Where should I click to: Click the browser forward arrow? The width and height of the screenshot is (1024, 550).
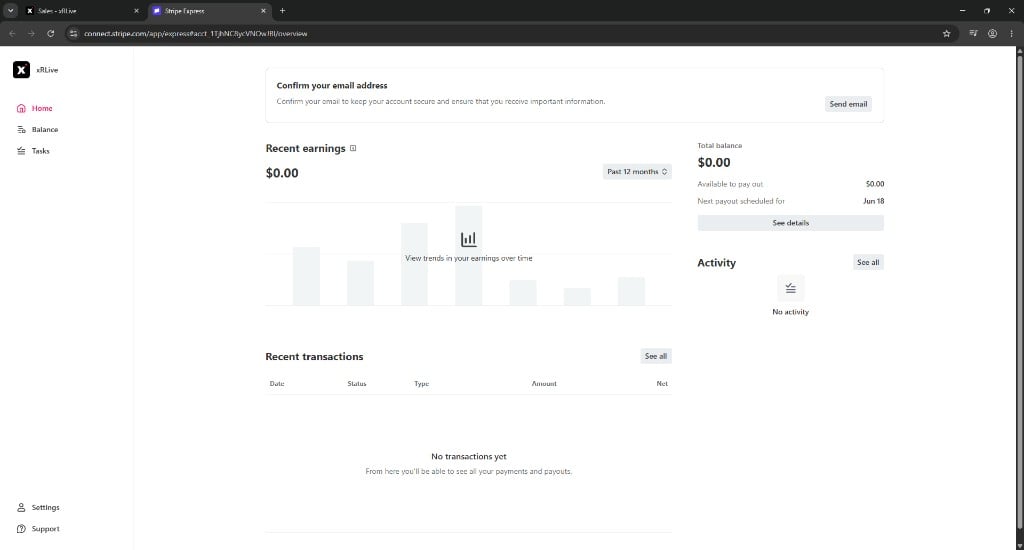coord(31,33)
